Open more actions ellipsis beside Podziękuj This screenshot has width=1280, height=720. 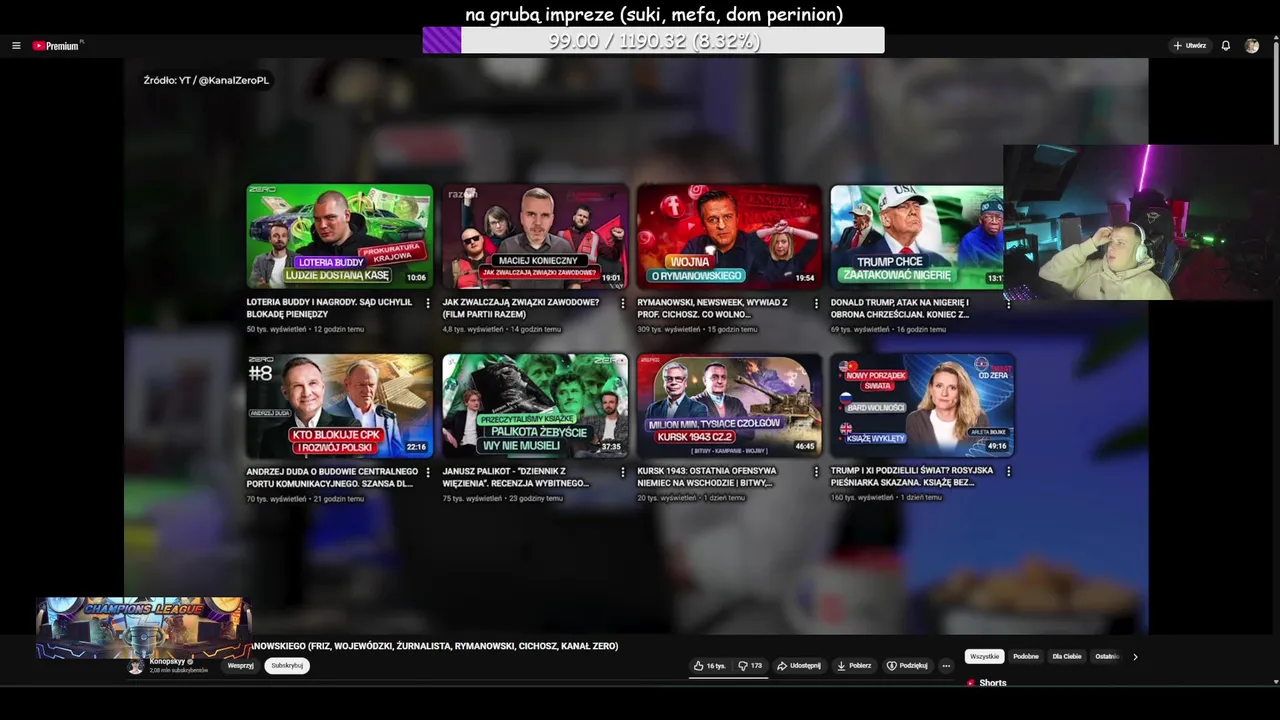click(946, 666)
